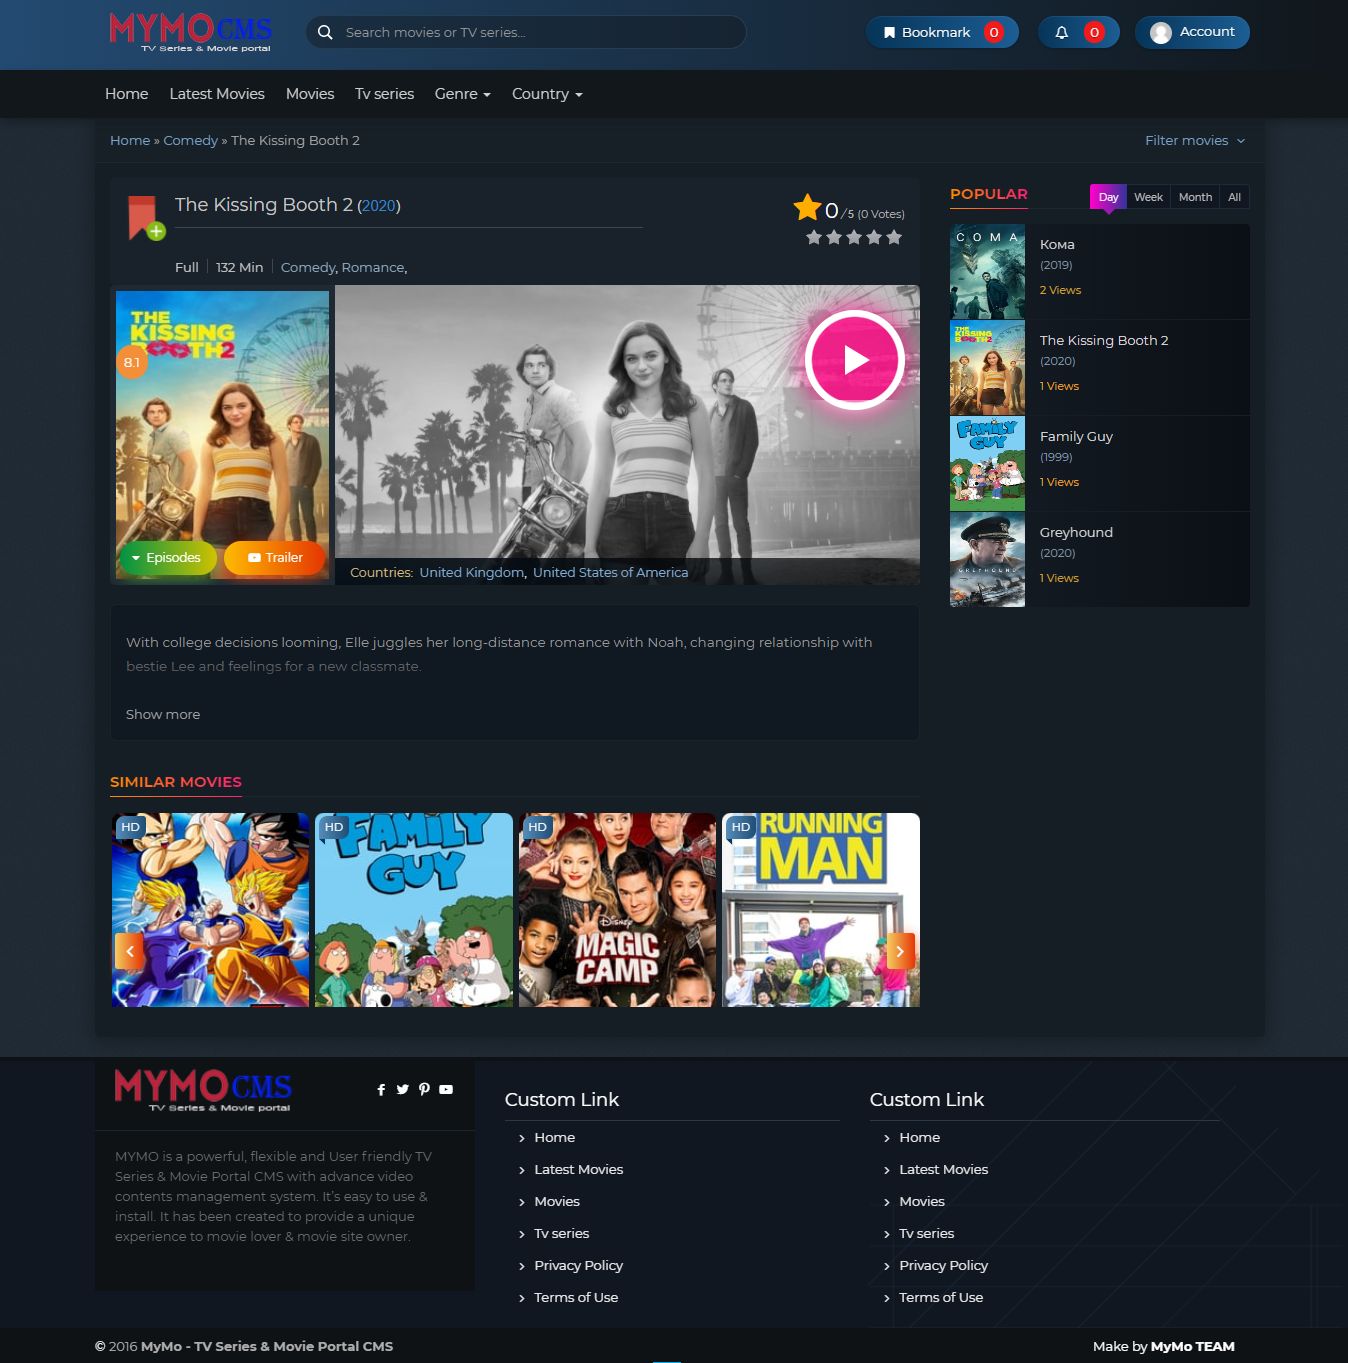
Task: Rate the movie three stars
Action: point(854,237)
